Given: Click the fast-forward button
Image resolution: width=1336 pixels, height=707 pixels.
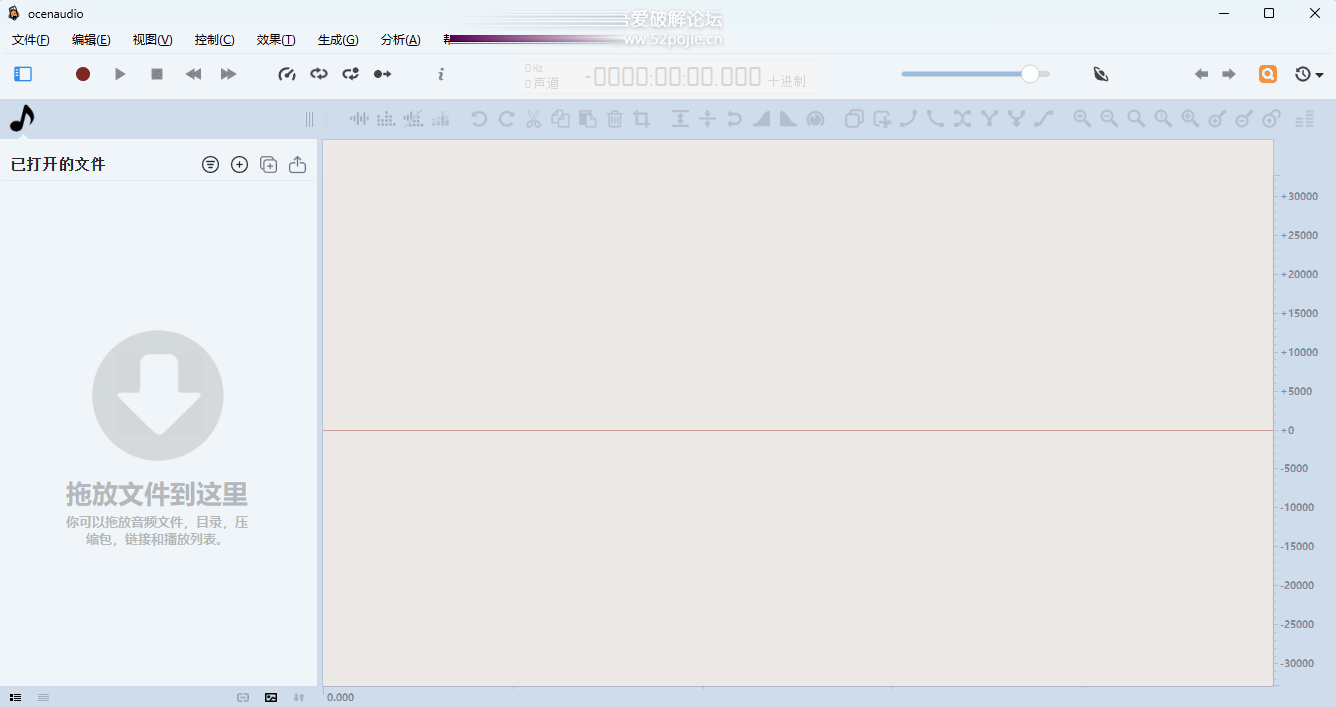Looking at the screenshot, I should [229, 74].
